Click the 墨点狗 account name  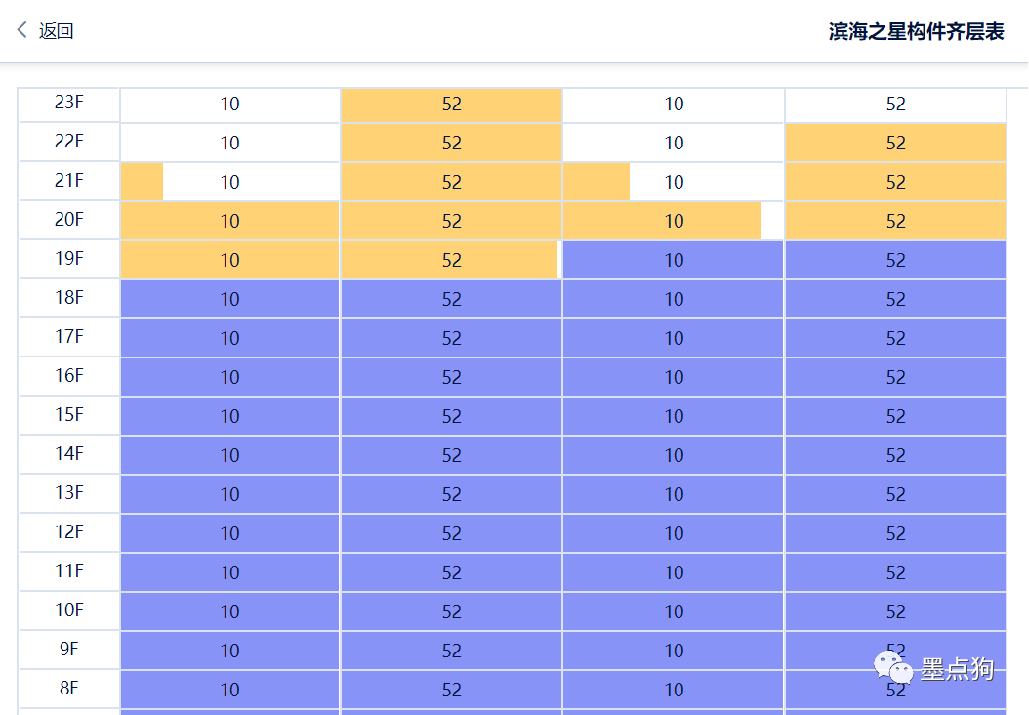point(957,668)
